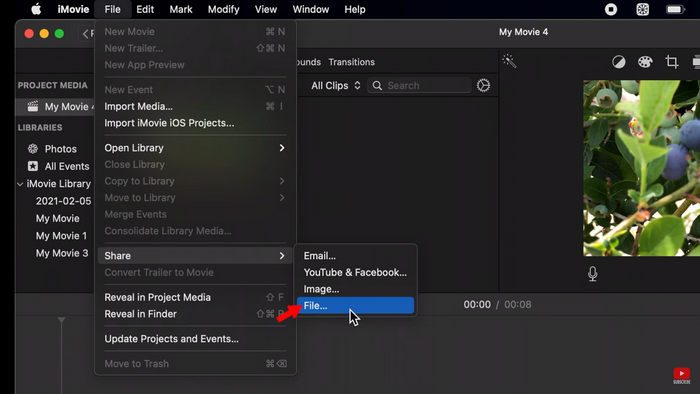Select My Movie 1 in library
700x394 pixels.
62,236
